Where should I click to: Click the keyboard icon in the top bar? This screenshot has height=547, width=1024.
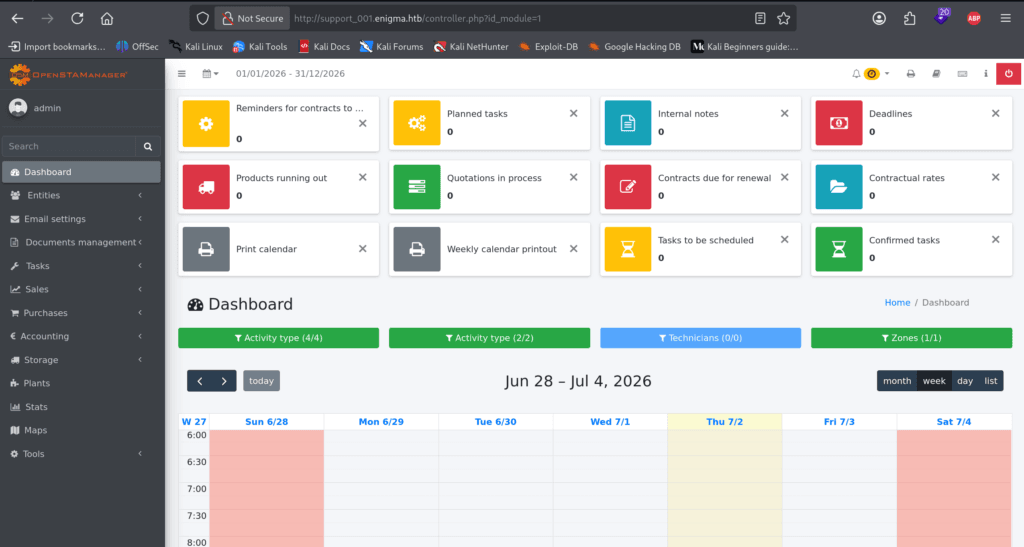click(x=962, y=74)
